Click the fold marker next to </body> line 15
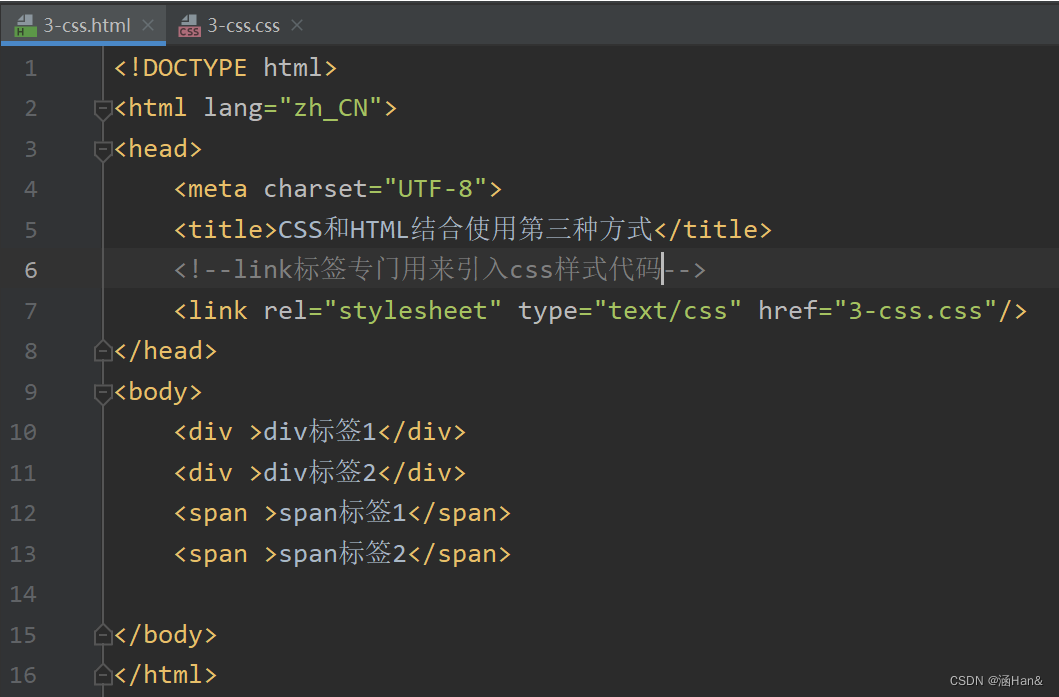 [102, 634]
